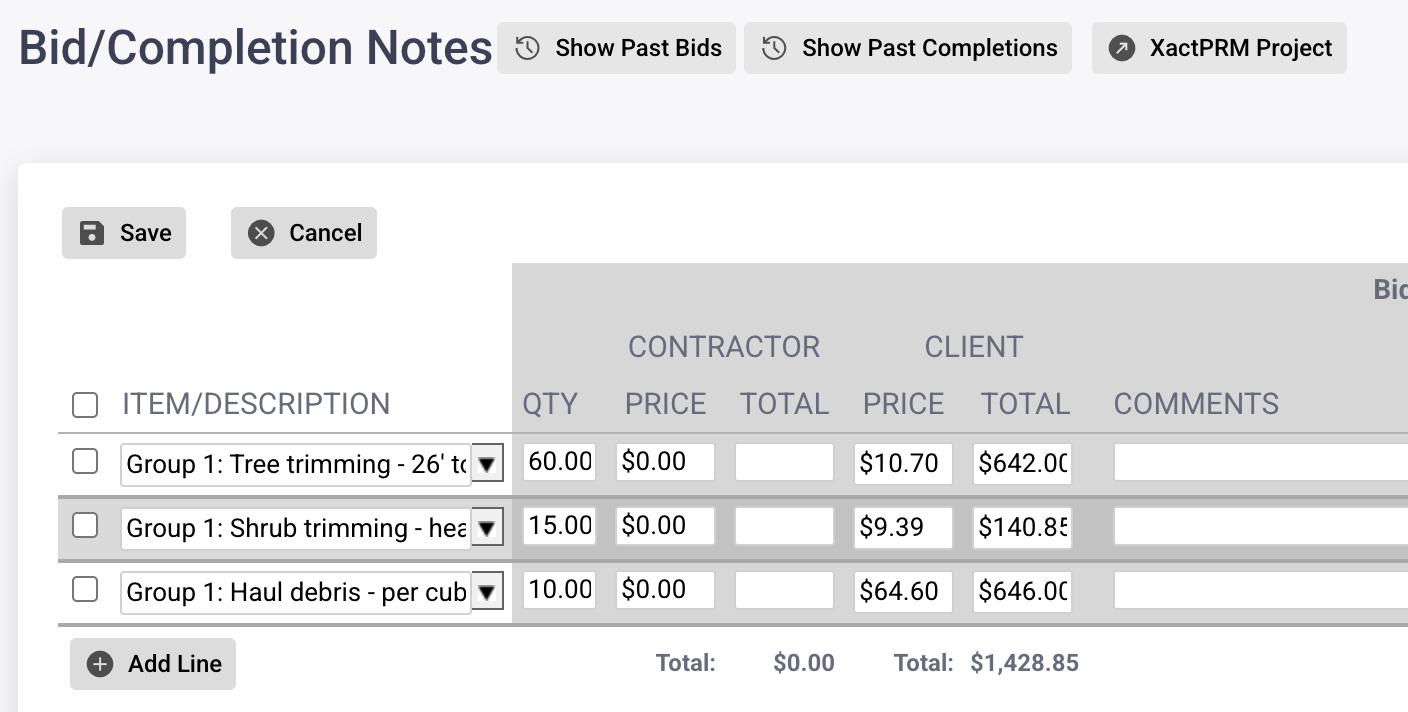Check the Tree trimming row checkbox

(85, 462)
